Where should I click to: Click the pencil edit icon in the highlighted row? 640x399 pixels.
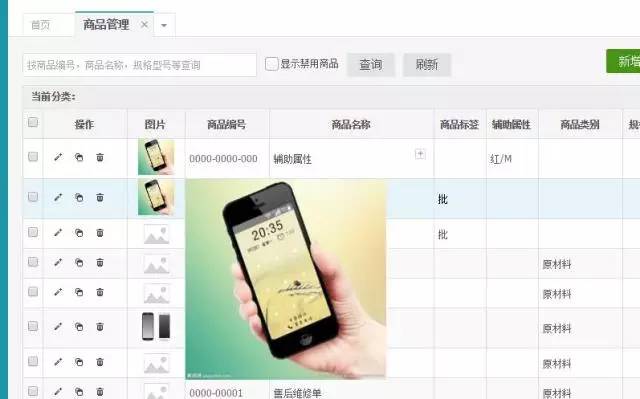point(58,197)
